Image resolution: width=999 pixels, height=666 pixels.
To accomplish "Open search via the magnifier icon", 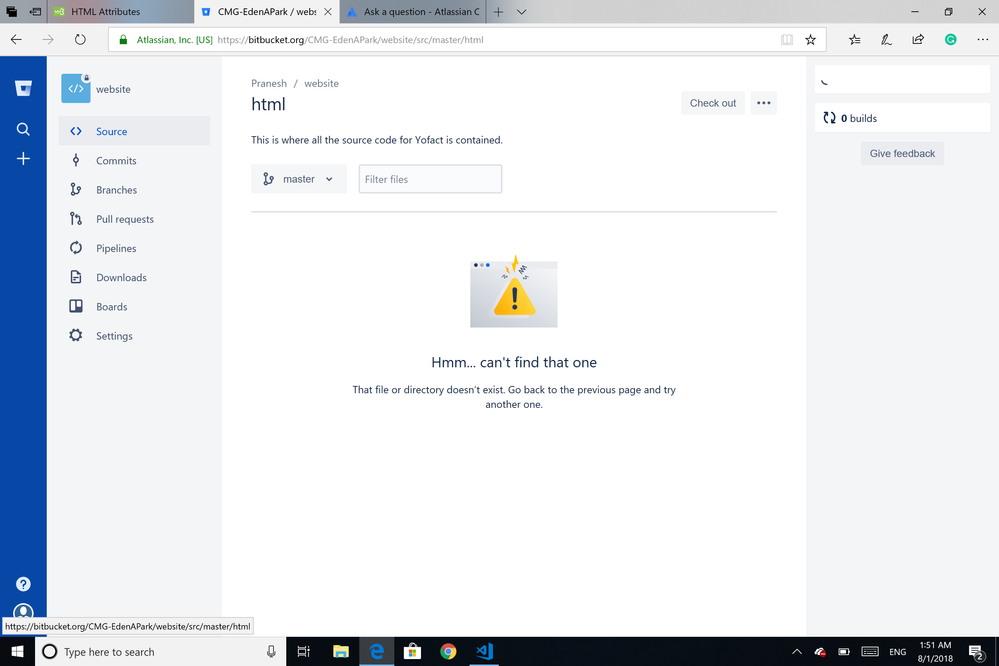I will pos(23,129).
